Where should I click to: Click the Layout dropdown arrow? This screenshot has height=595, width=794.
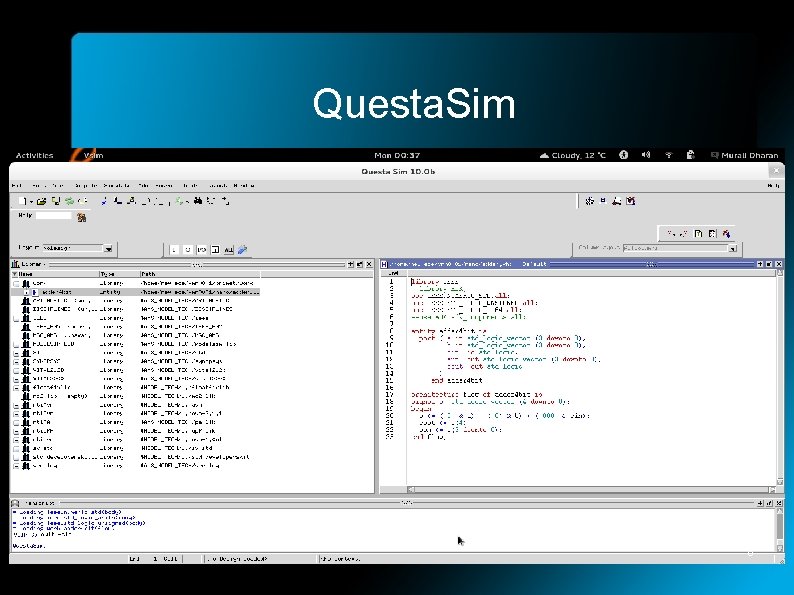point(108,248)
